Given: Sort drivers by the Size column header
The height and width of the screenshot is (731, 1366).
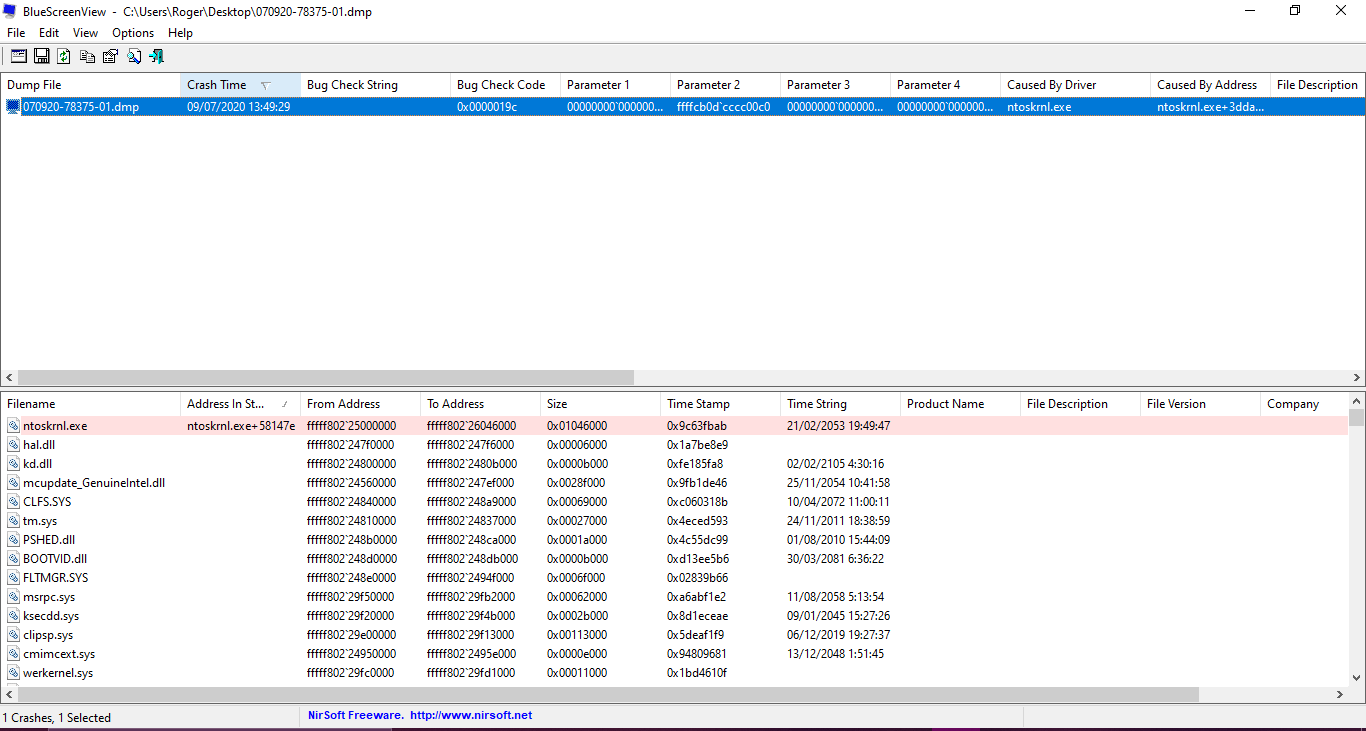Looking at the screenshot, I should click(x=600, y=404).
